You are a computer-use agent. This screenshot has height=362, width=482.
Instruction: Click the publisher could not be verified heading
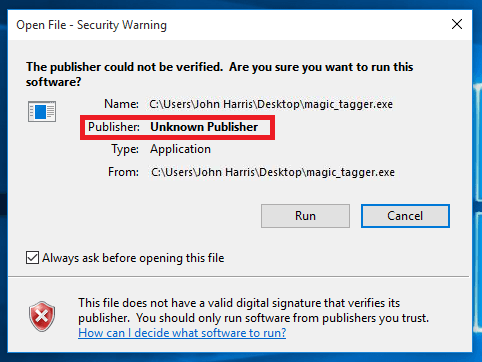220,74
